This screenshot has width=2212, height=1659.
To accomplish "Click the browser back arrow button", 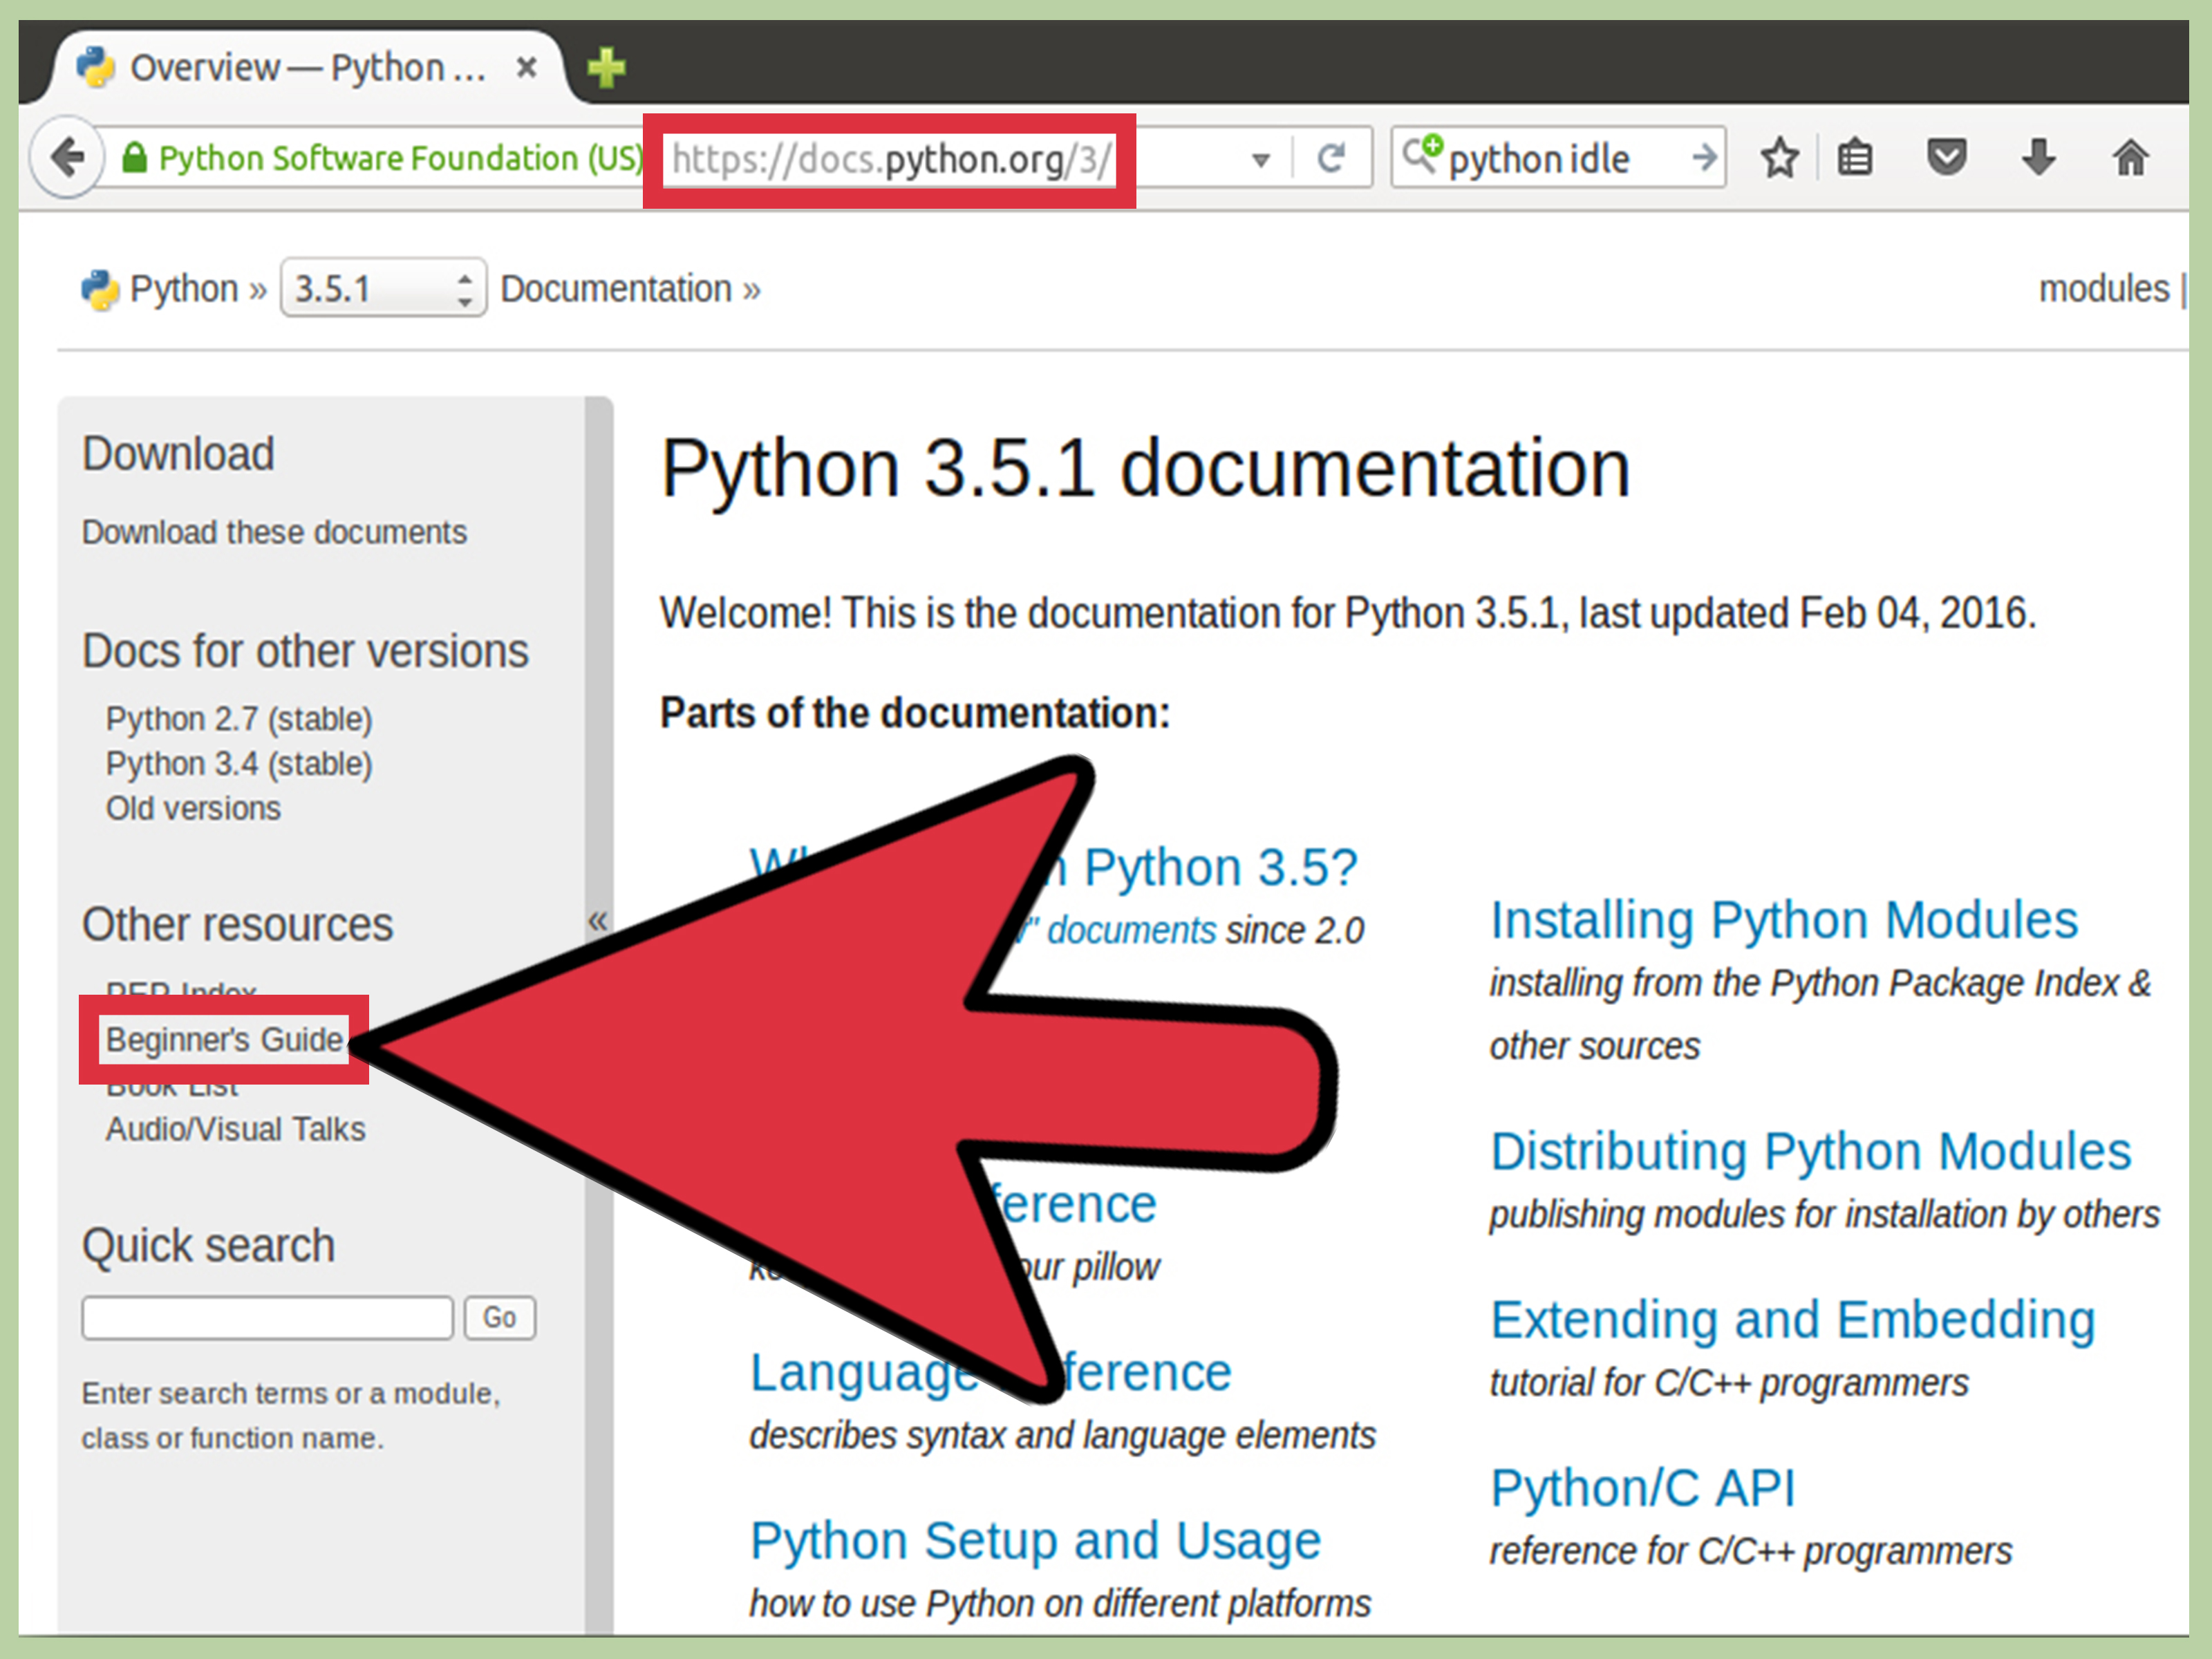I will [67, 157].
